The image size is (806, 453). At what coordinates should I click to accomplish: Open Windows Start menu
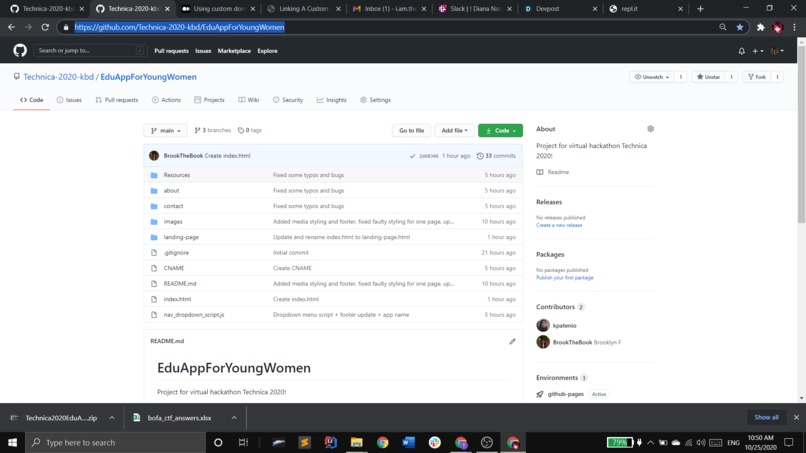pyautogui.click(x=12, y=442)
